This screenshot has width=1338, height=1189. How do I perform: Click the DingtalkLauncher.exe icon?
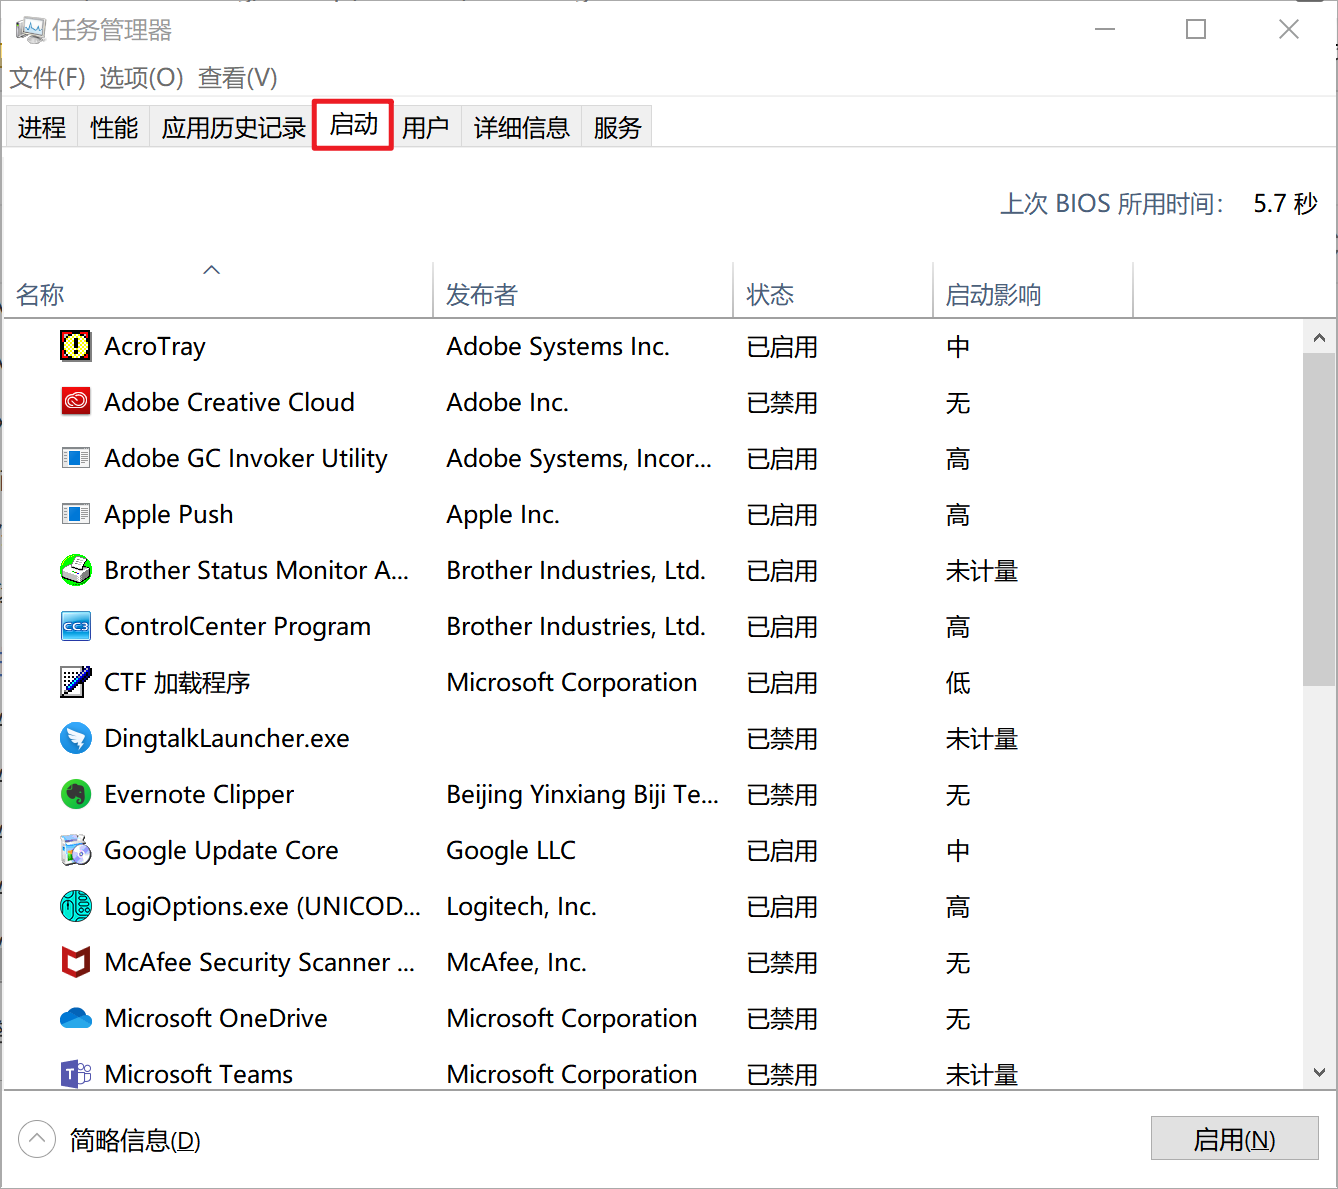click(x=76, y=738)
